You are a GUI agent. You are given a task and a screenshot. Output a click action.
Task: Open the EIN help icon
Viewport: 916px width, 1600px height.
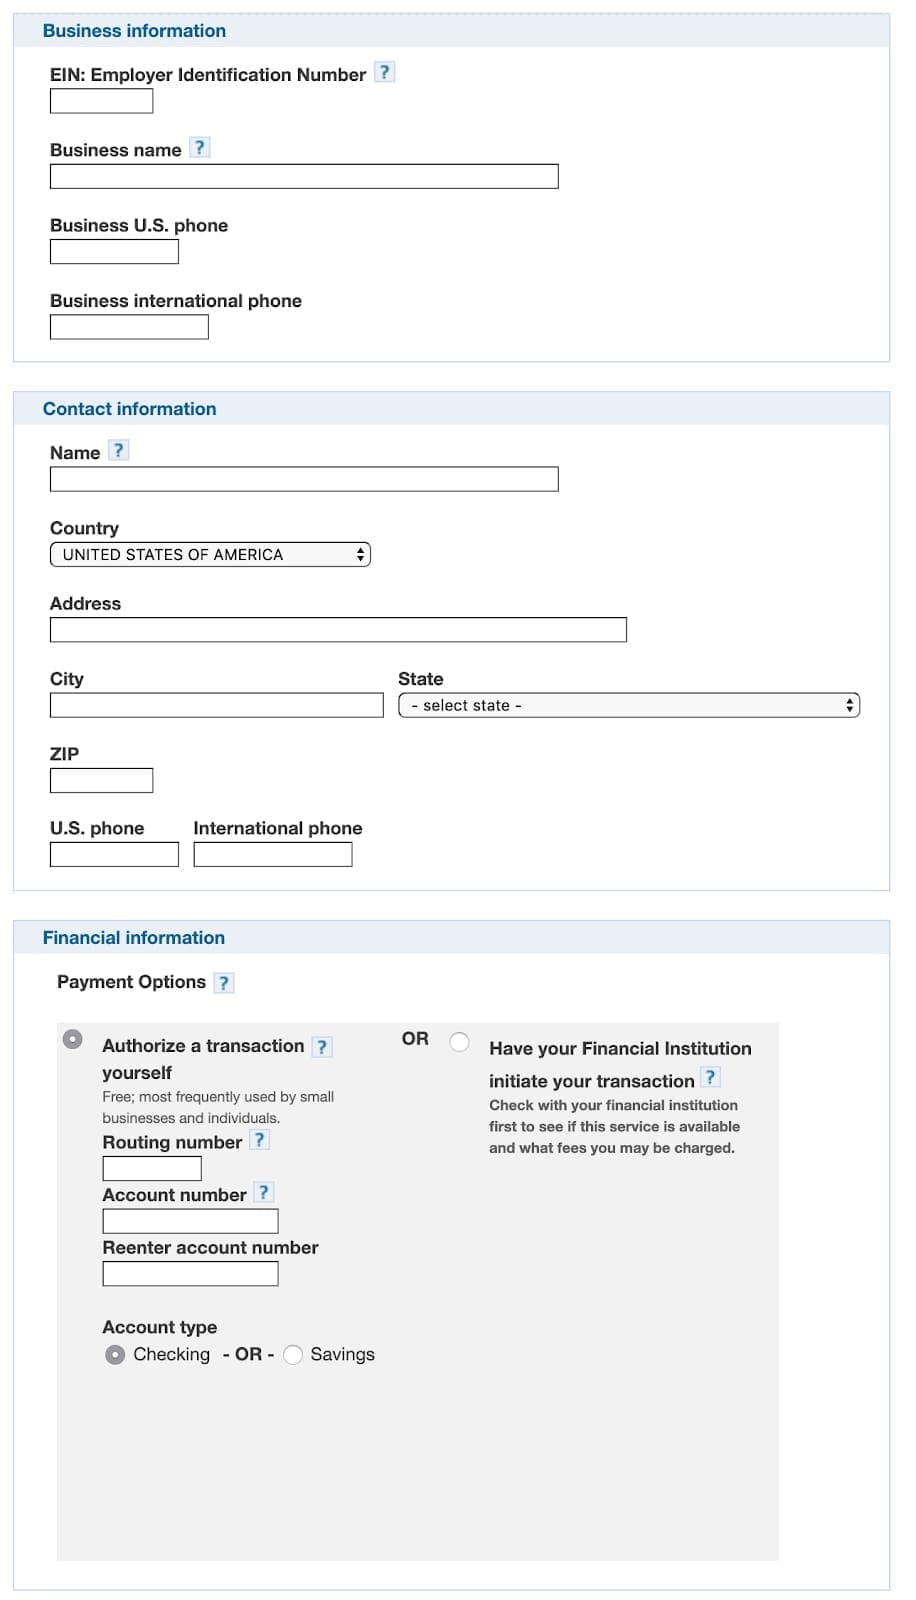click(384, 71)
